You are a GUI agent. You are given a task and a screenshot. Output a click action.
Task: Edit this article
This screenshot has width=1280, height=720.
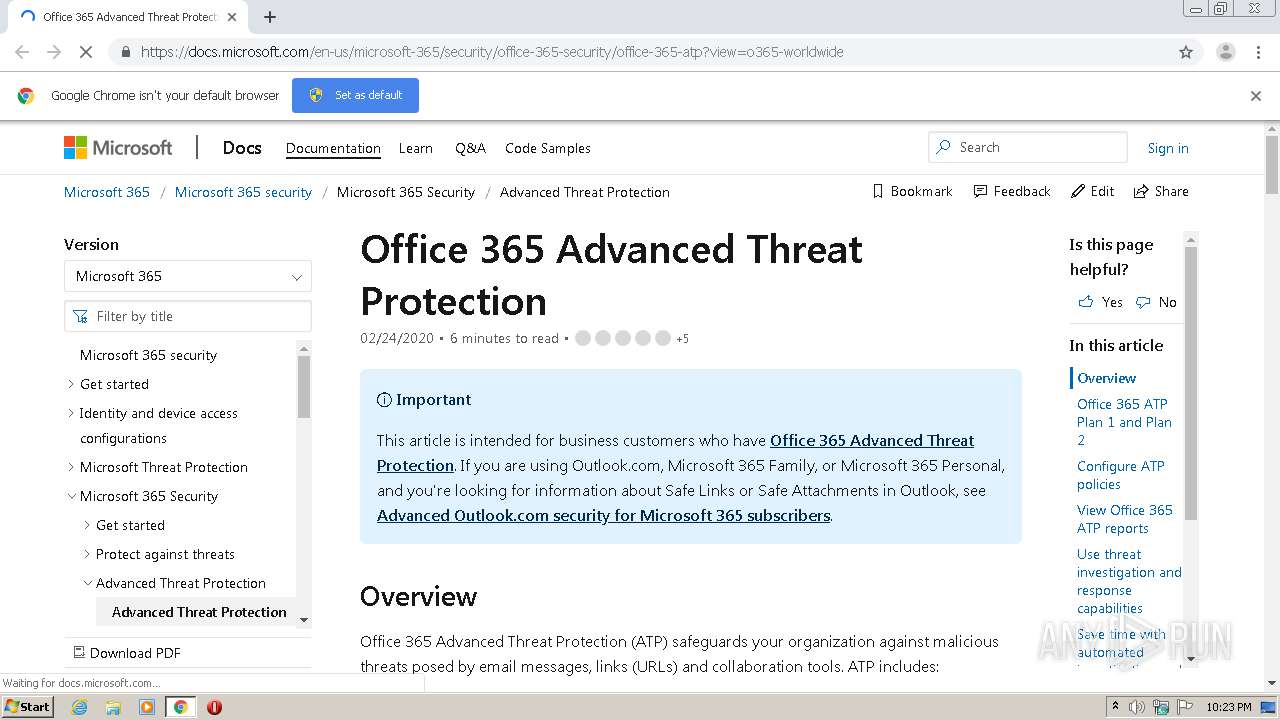[1092, 191]
